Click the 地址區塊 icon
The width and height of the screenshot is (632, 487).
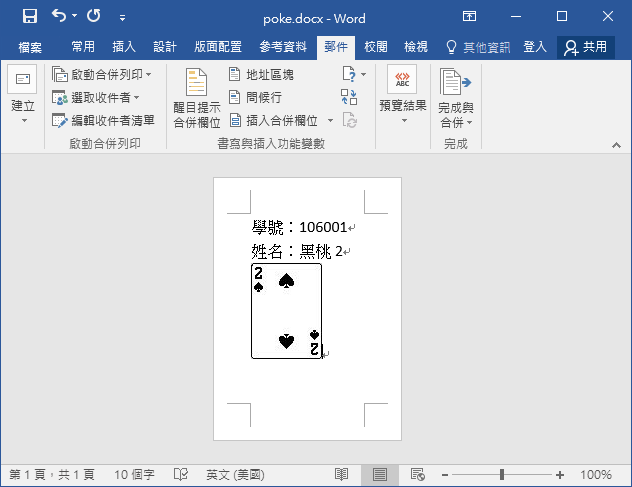(235, 74)
